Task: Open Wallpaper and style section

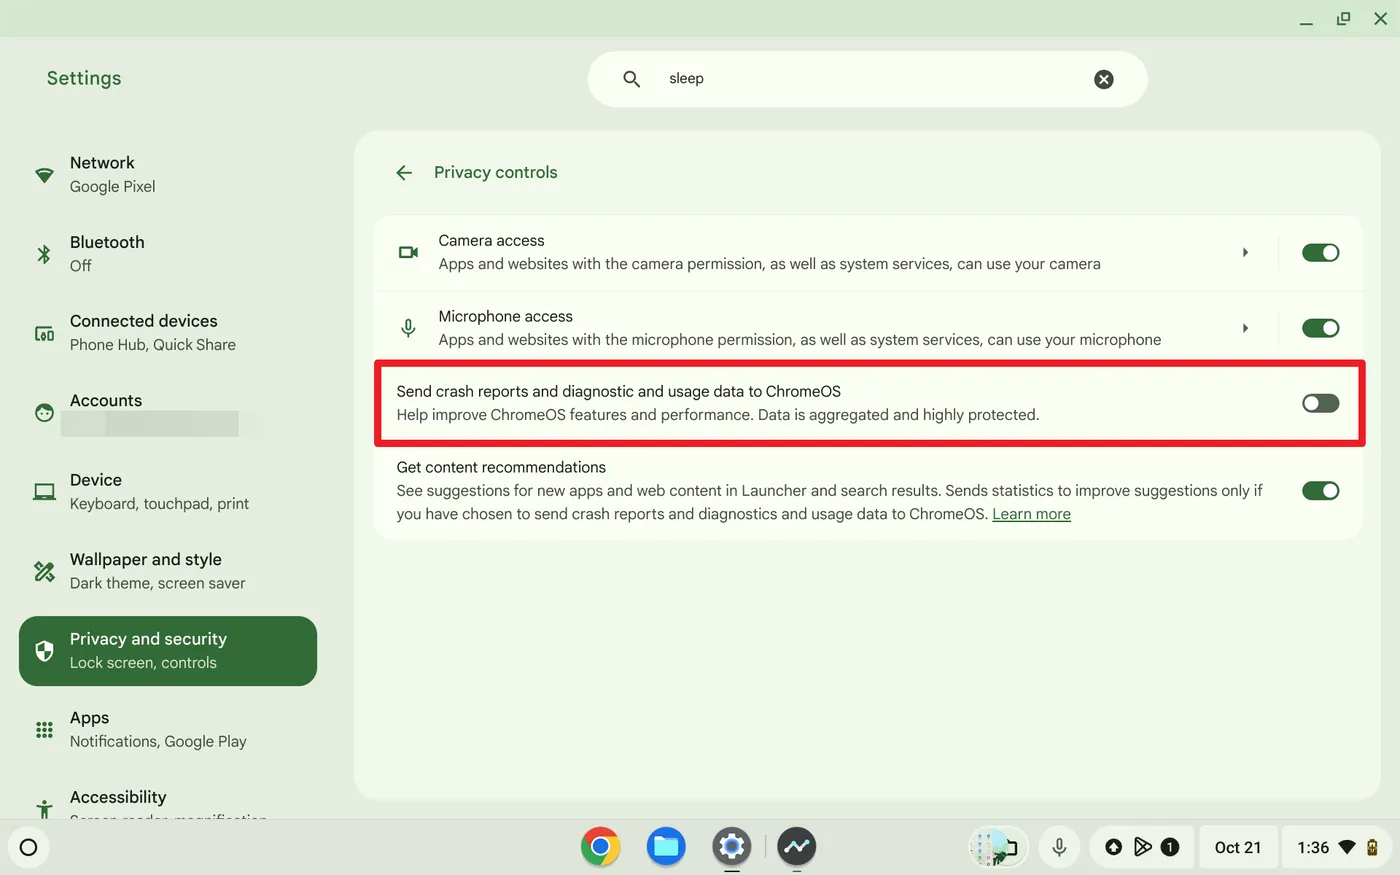Action: (x=168, y=571)
